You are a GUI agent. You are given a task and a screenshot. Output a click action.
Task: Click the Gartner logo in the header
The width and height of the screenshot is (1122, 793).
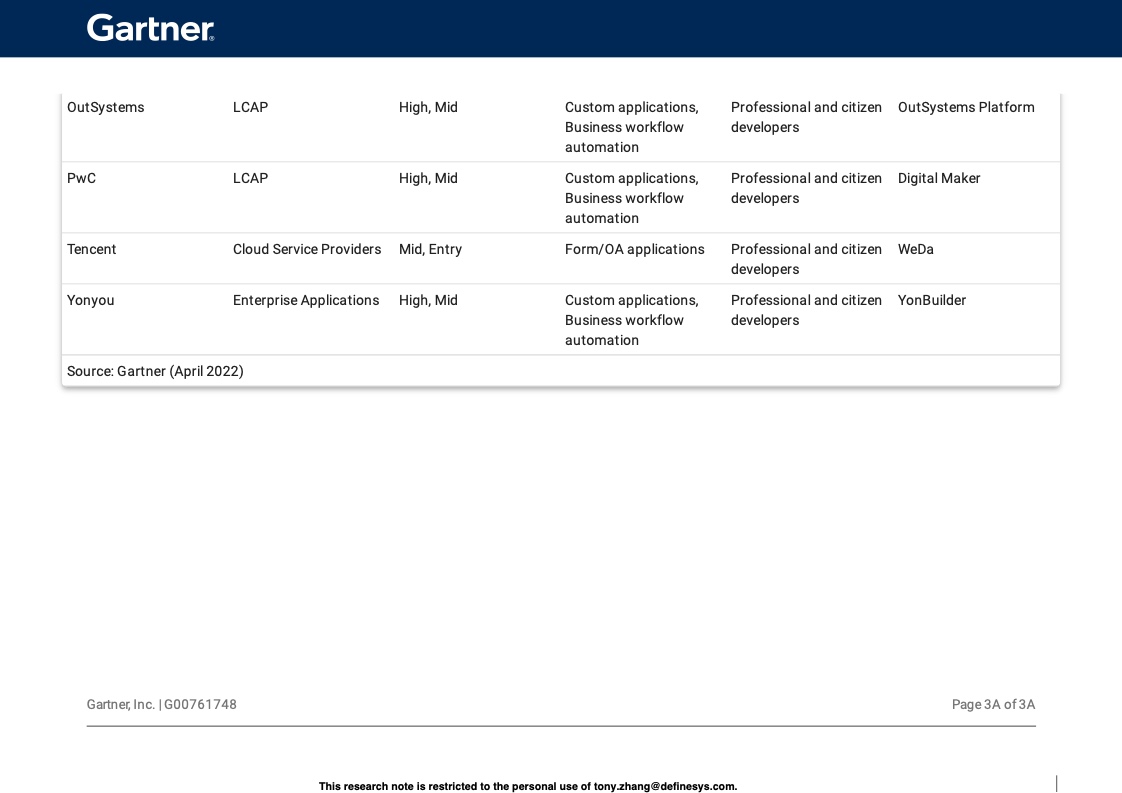(x=151, y=28)
